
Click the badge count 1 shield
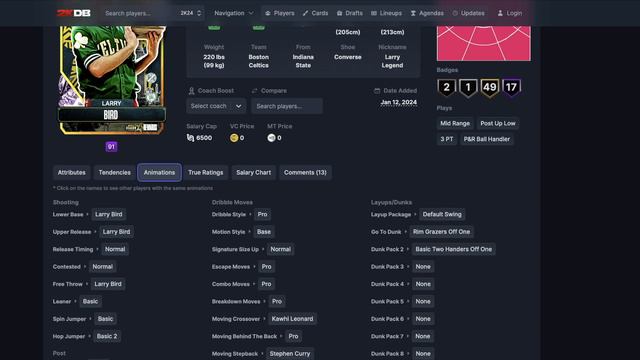coord(468,88)
